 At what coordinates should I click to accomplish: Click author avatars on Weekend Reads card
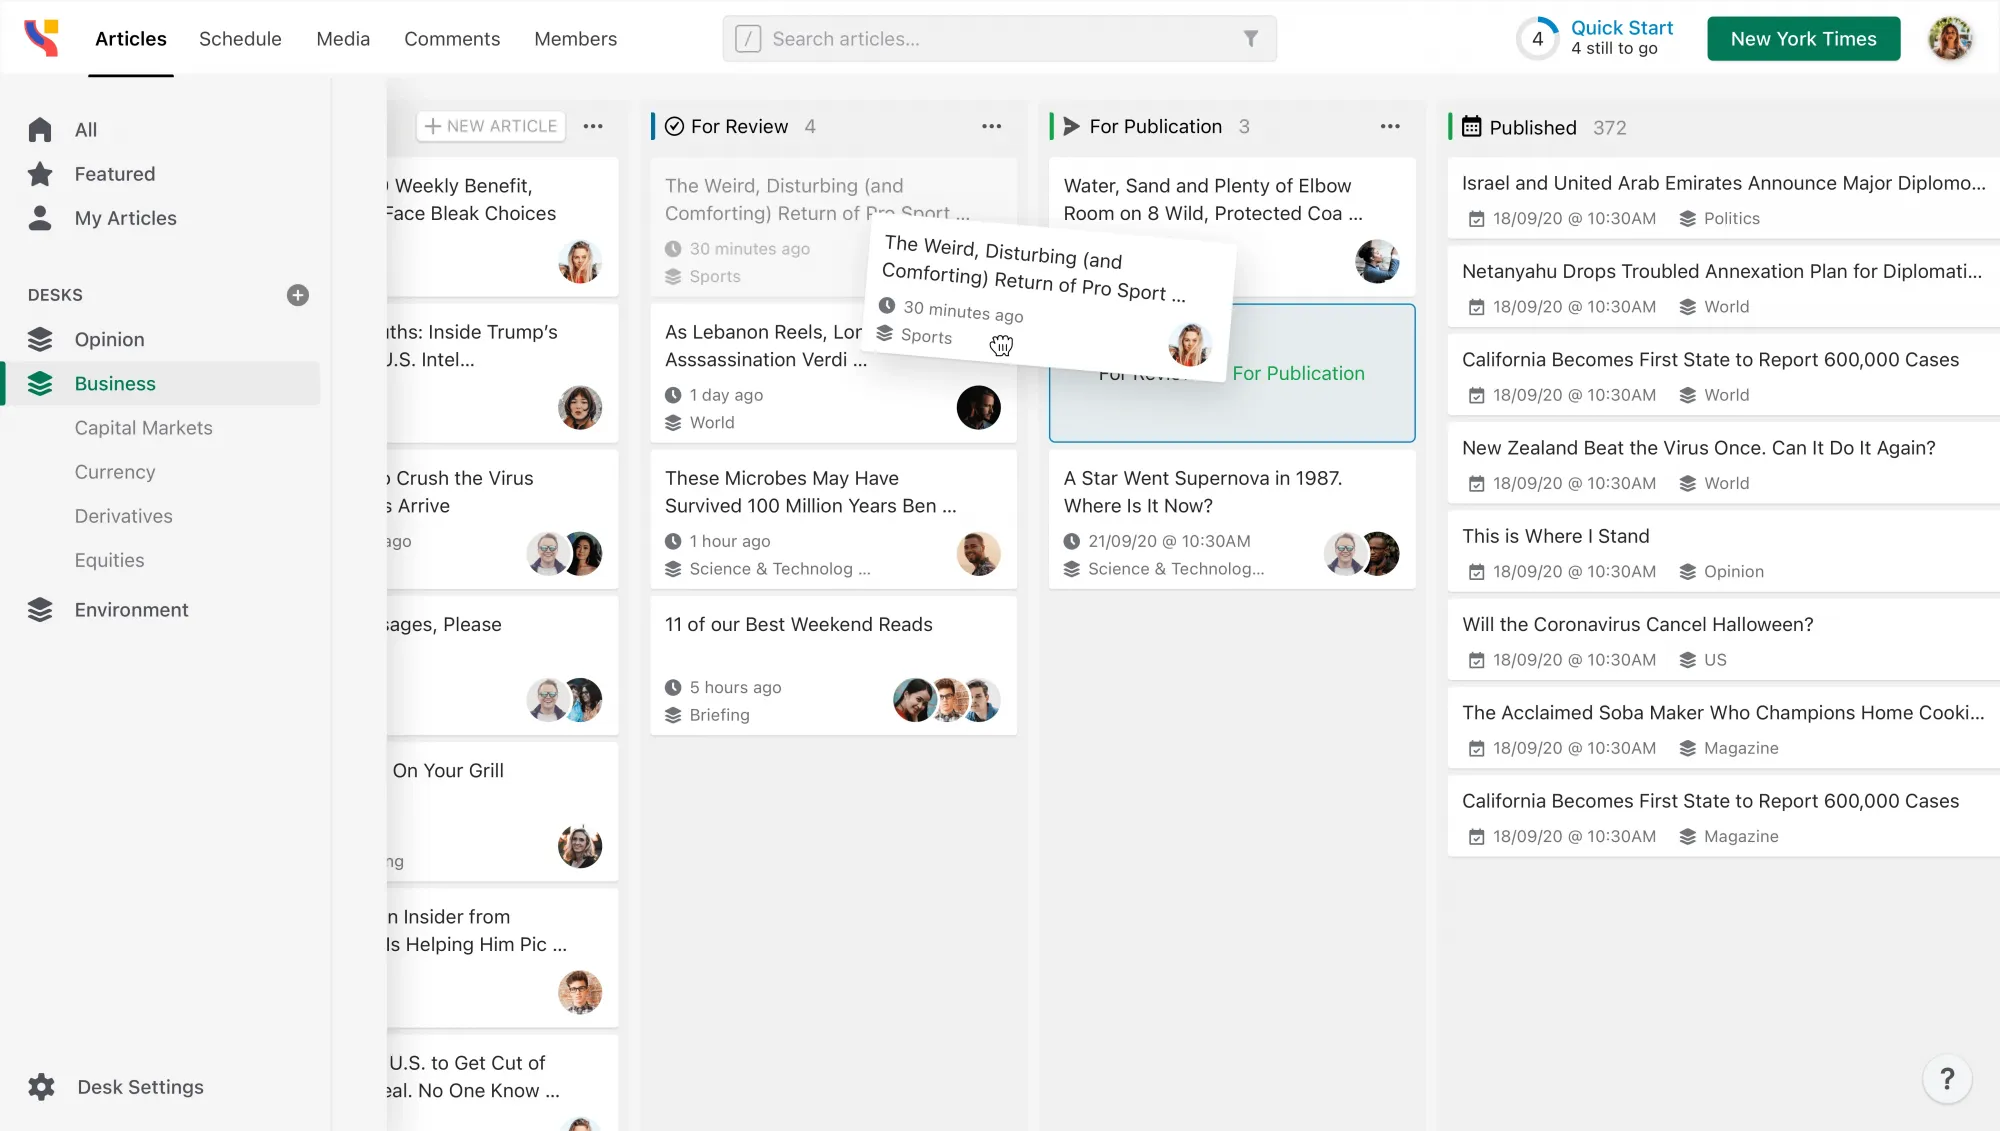click(947, 700)
